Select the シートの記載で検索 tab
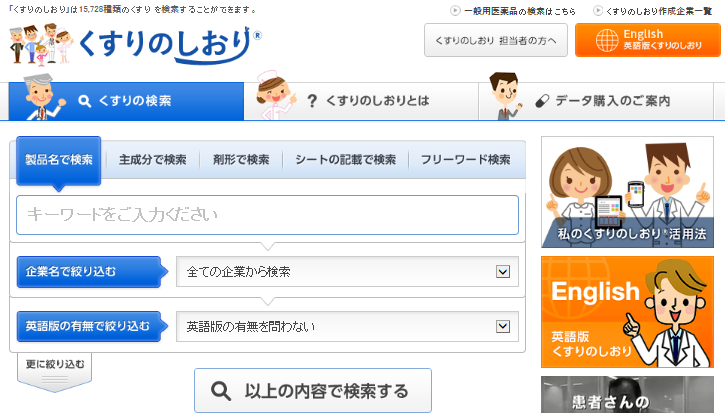This screenshot has height=413, width=725. [345, 160]
